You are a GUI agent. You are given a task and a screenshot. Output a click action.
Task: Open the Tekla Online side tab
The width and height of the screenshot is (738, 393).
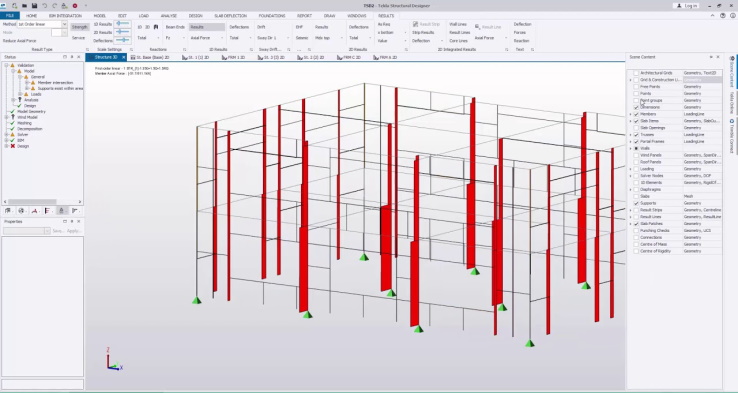click(x=732, y=103)
